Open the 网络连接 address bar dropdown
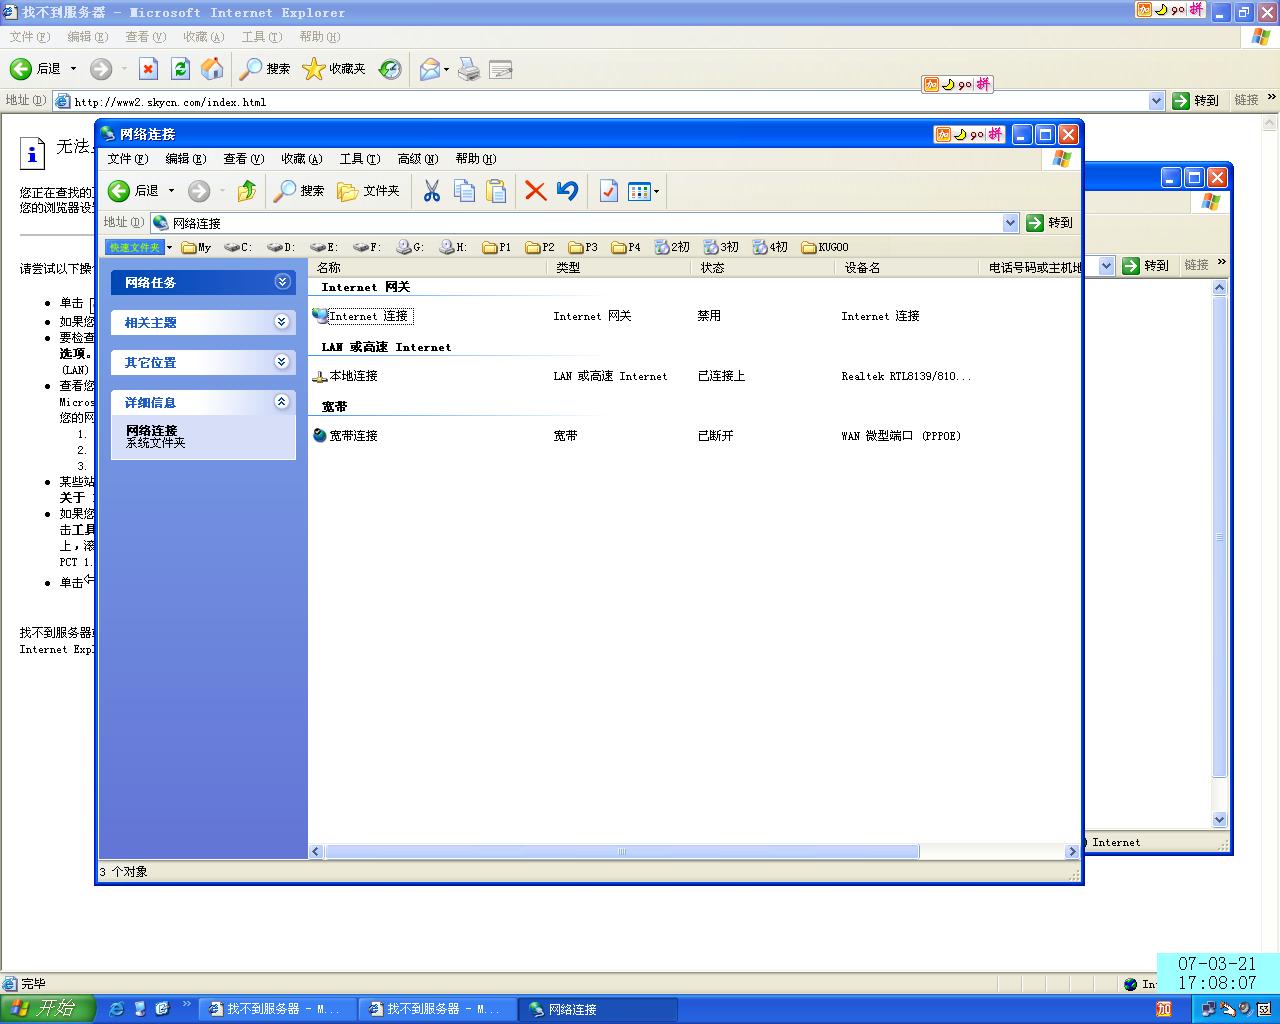The image size is (1280, 1024). [1010, 223]
